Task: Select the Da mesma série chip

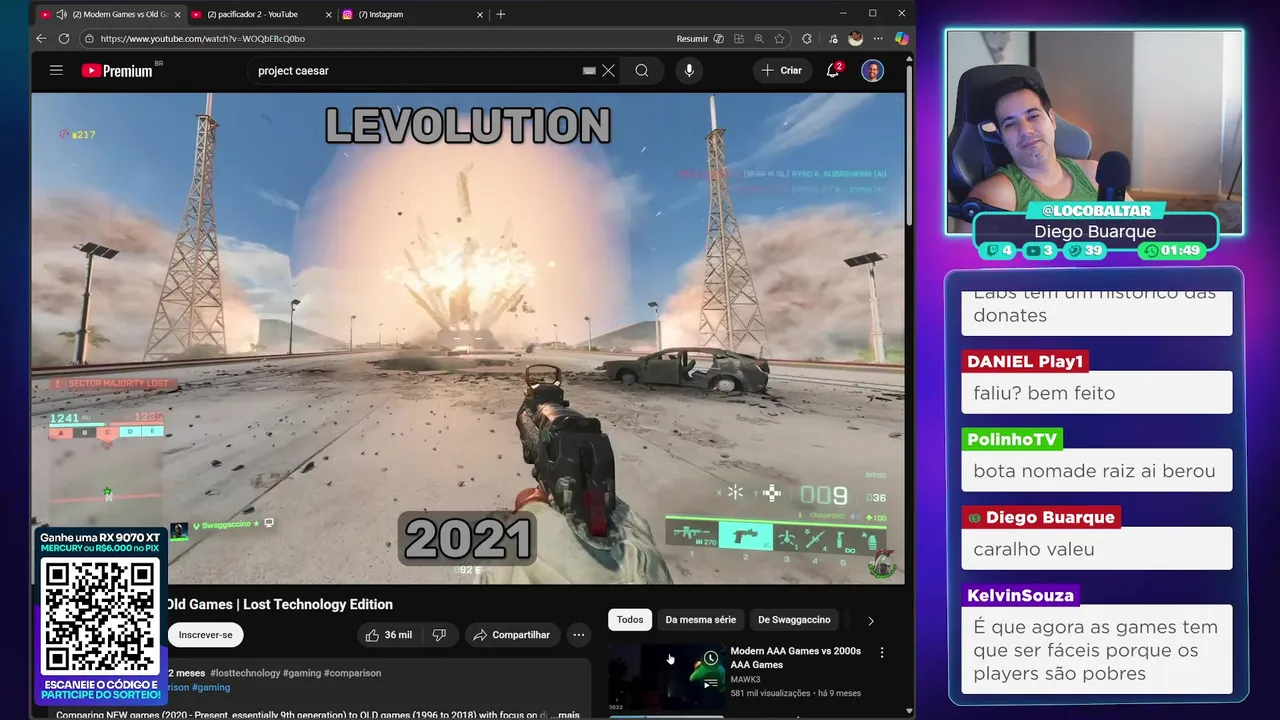Action: pyautogui.click(x=701, y=620)
